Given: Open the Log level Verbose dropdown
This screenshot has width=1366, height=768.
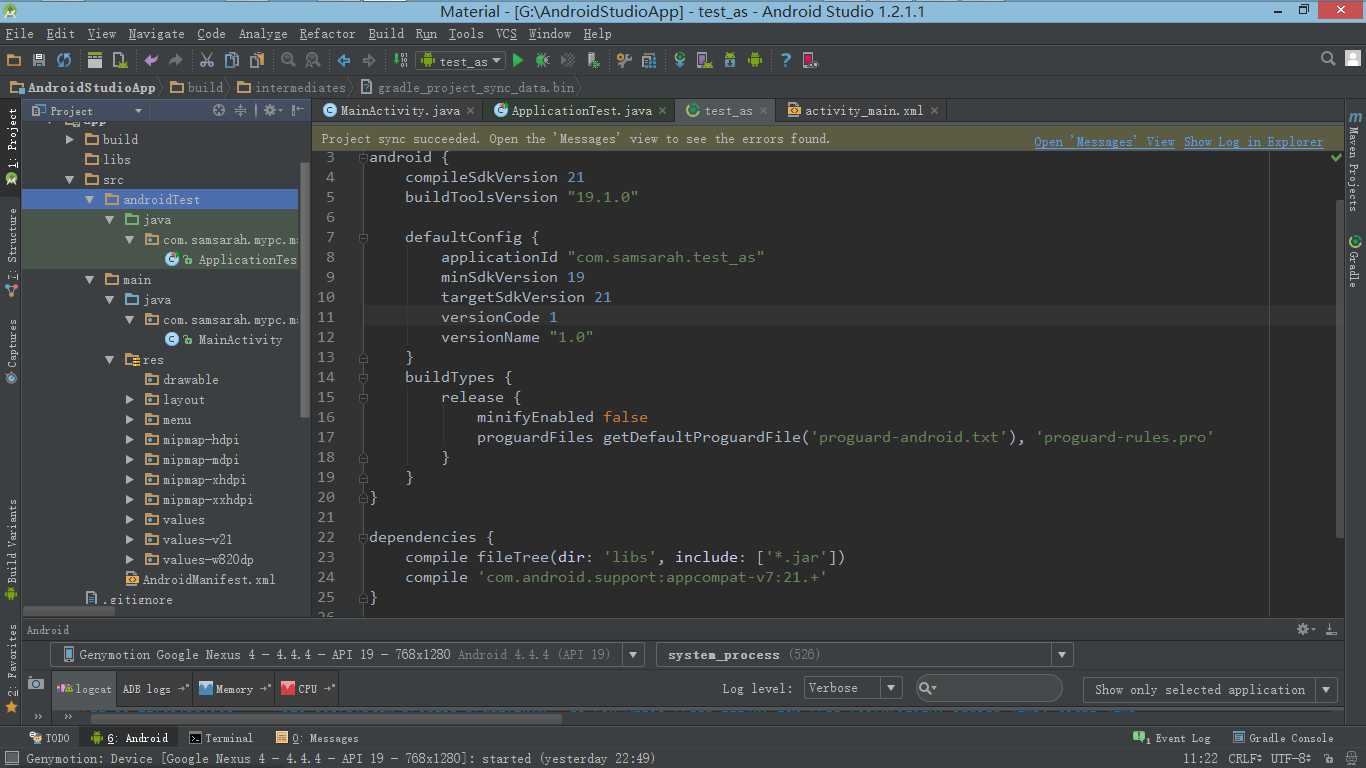Looking at the screenshot, I should pyautogui.click(x=853, y=688).
